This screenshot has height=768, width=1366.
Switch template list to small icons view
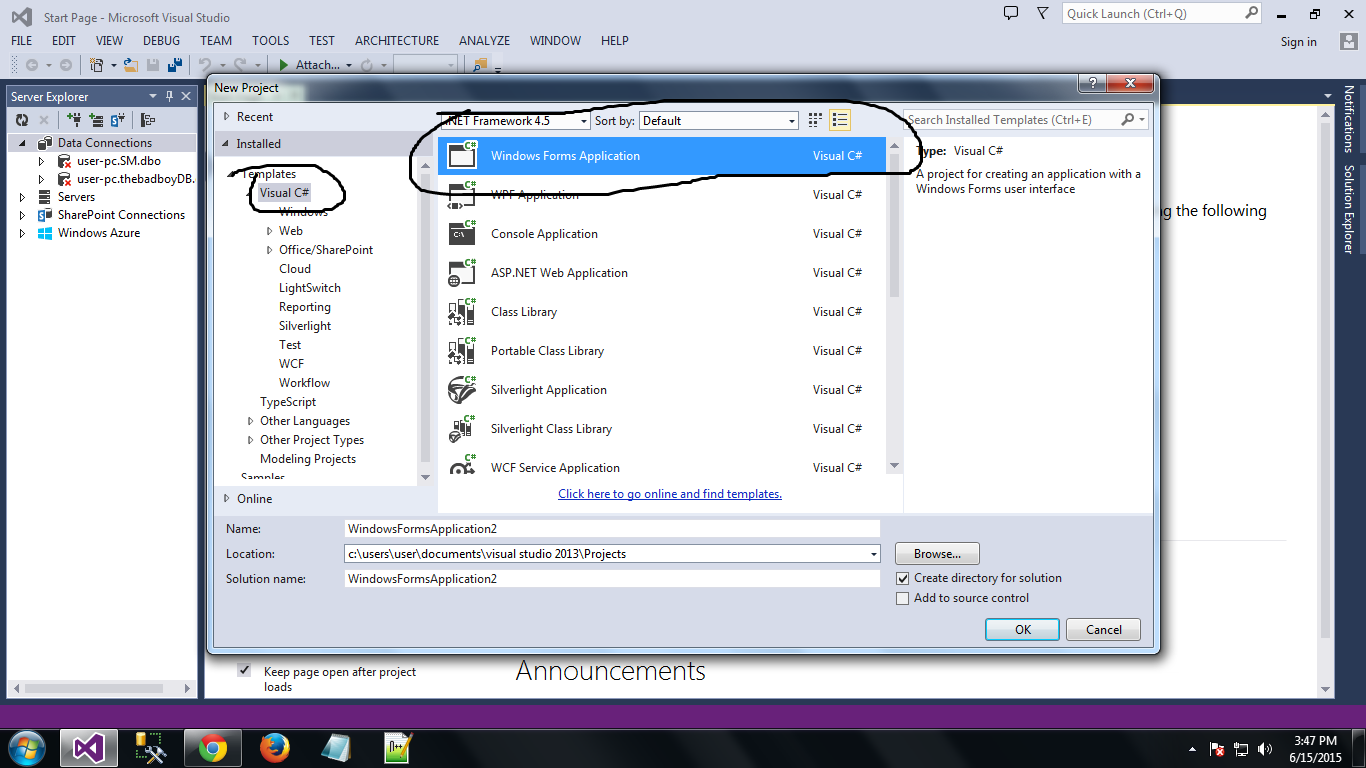click(x=815, y=120)
